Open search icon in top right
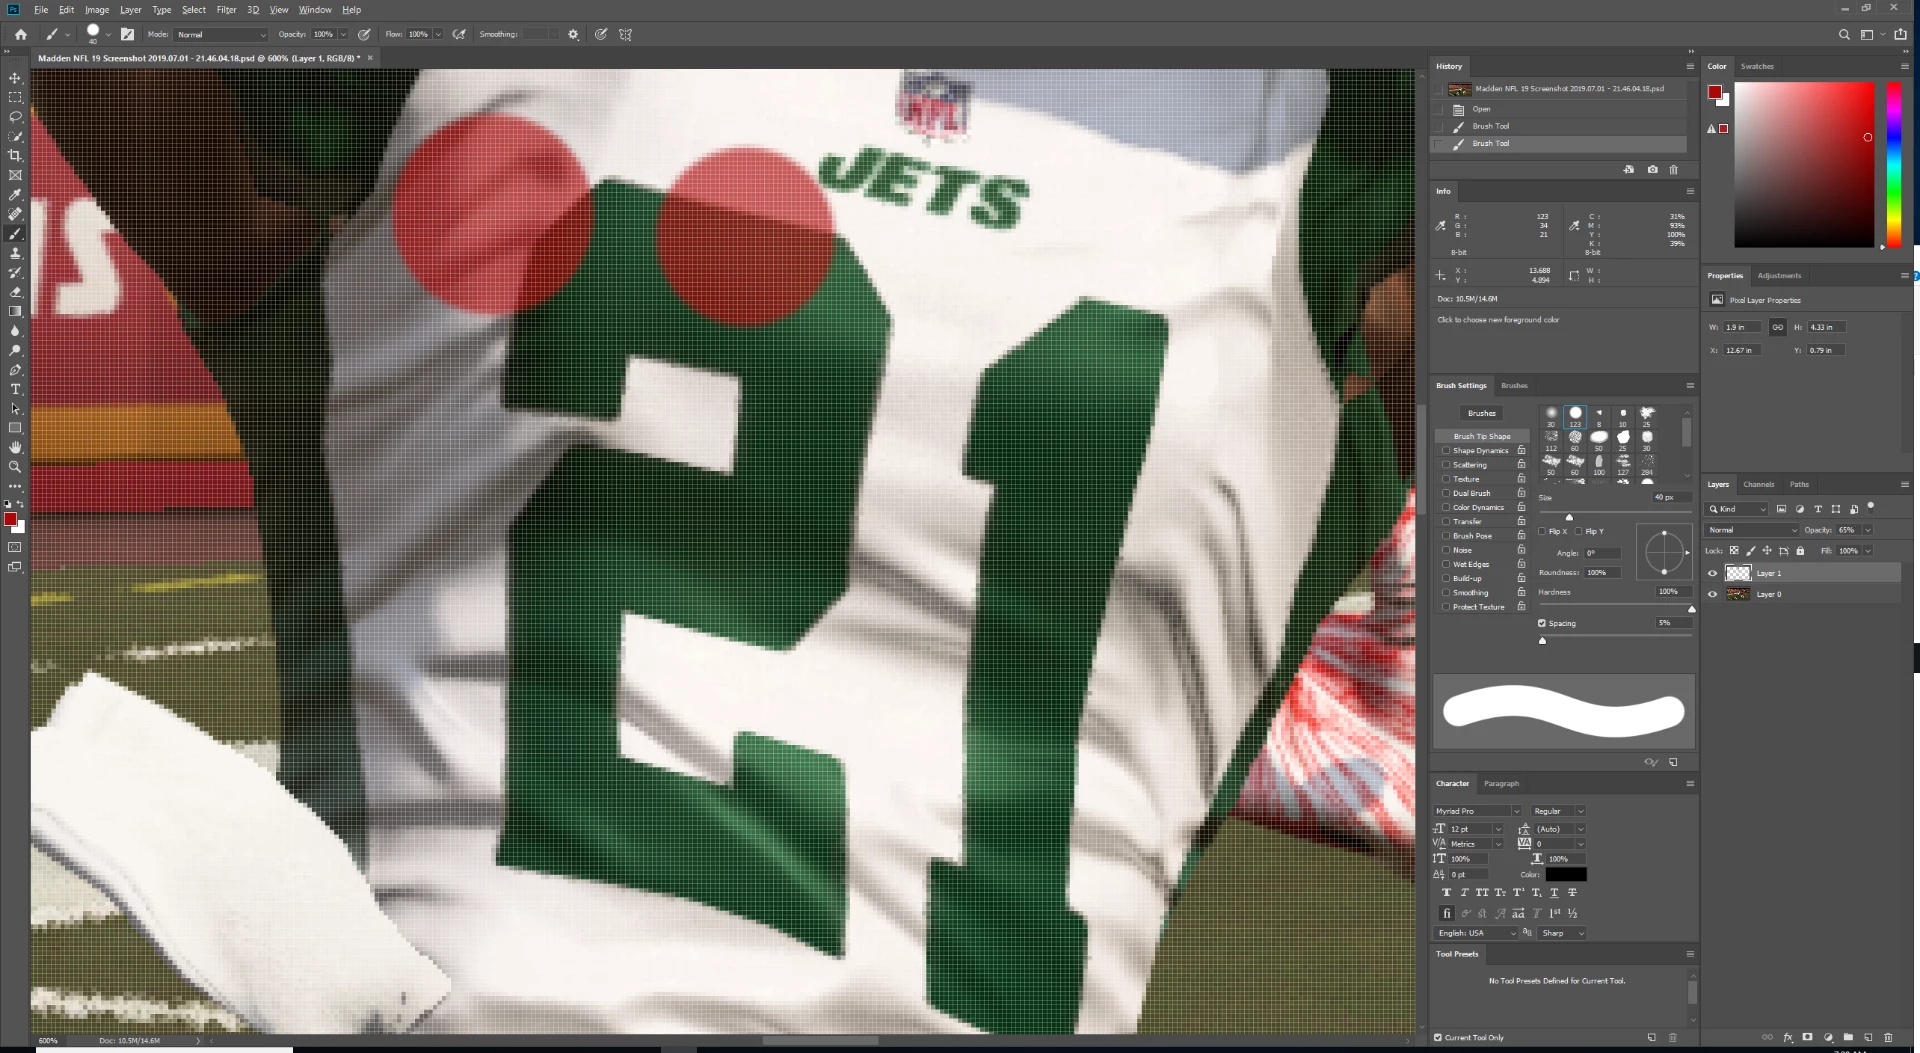The height and width of the screenshot is (1053, 1920). (x=1844, y=34)
